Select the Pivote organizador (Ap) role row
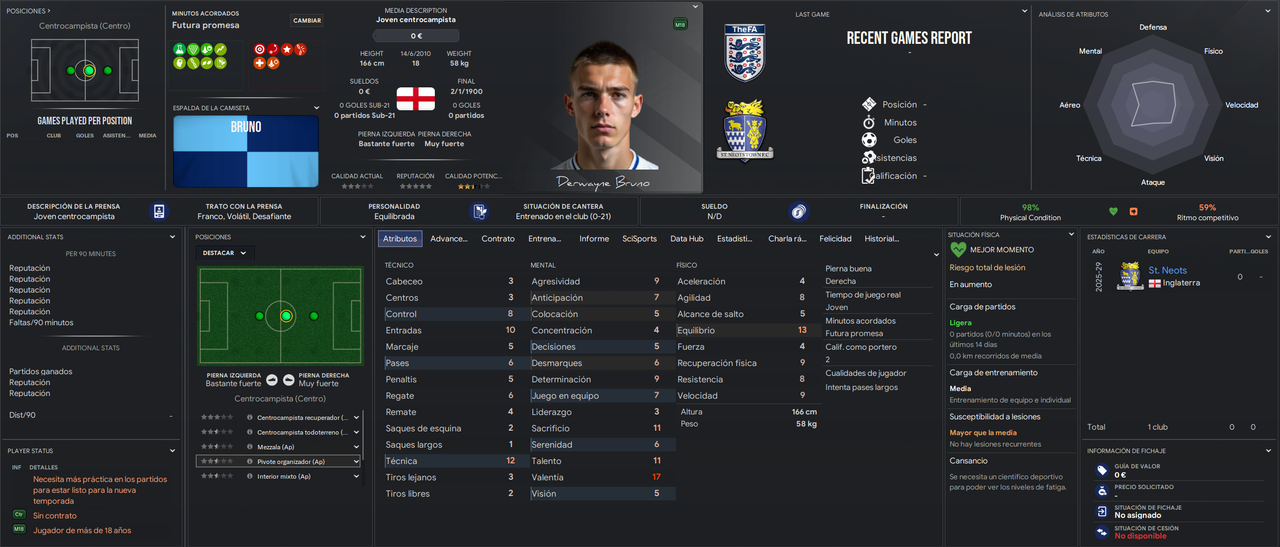Image resolution: width=1280 pixels, height=547 pixels. 278,462
